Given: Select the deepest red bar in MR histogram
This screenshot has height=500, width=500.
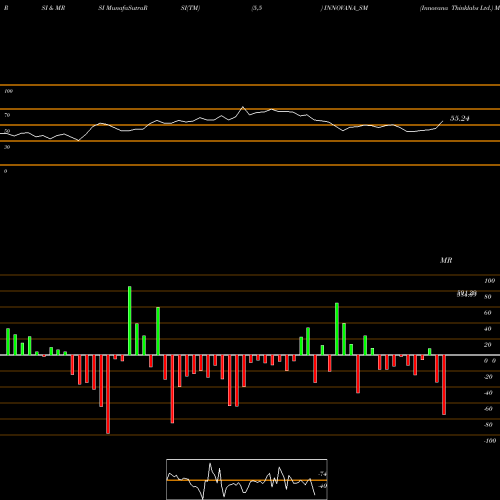Looking at the screenshot, I should tap(108, 394).
